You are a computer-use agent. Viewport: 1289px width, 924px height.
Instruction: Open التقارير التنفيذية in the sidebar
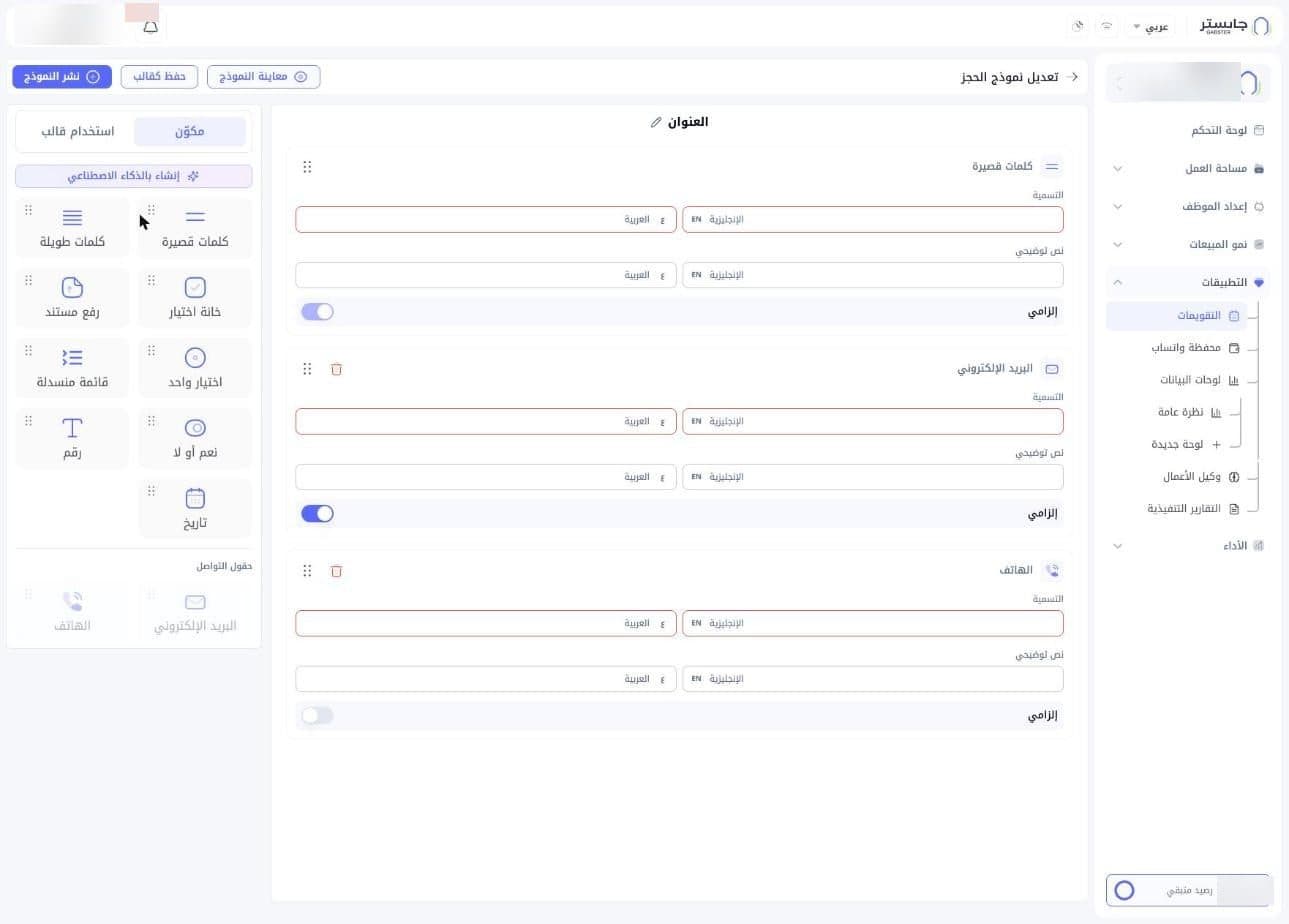[1193, 509]
